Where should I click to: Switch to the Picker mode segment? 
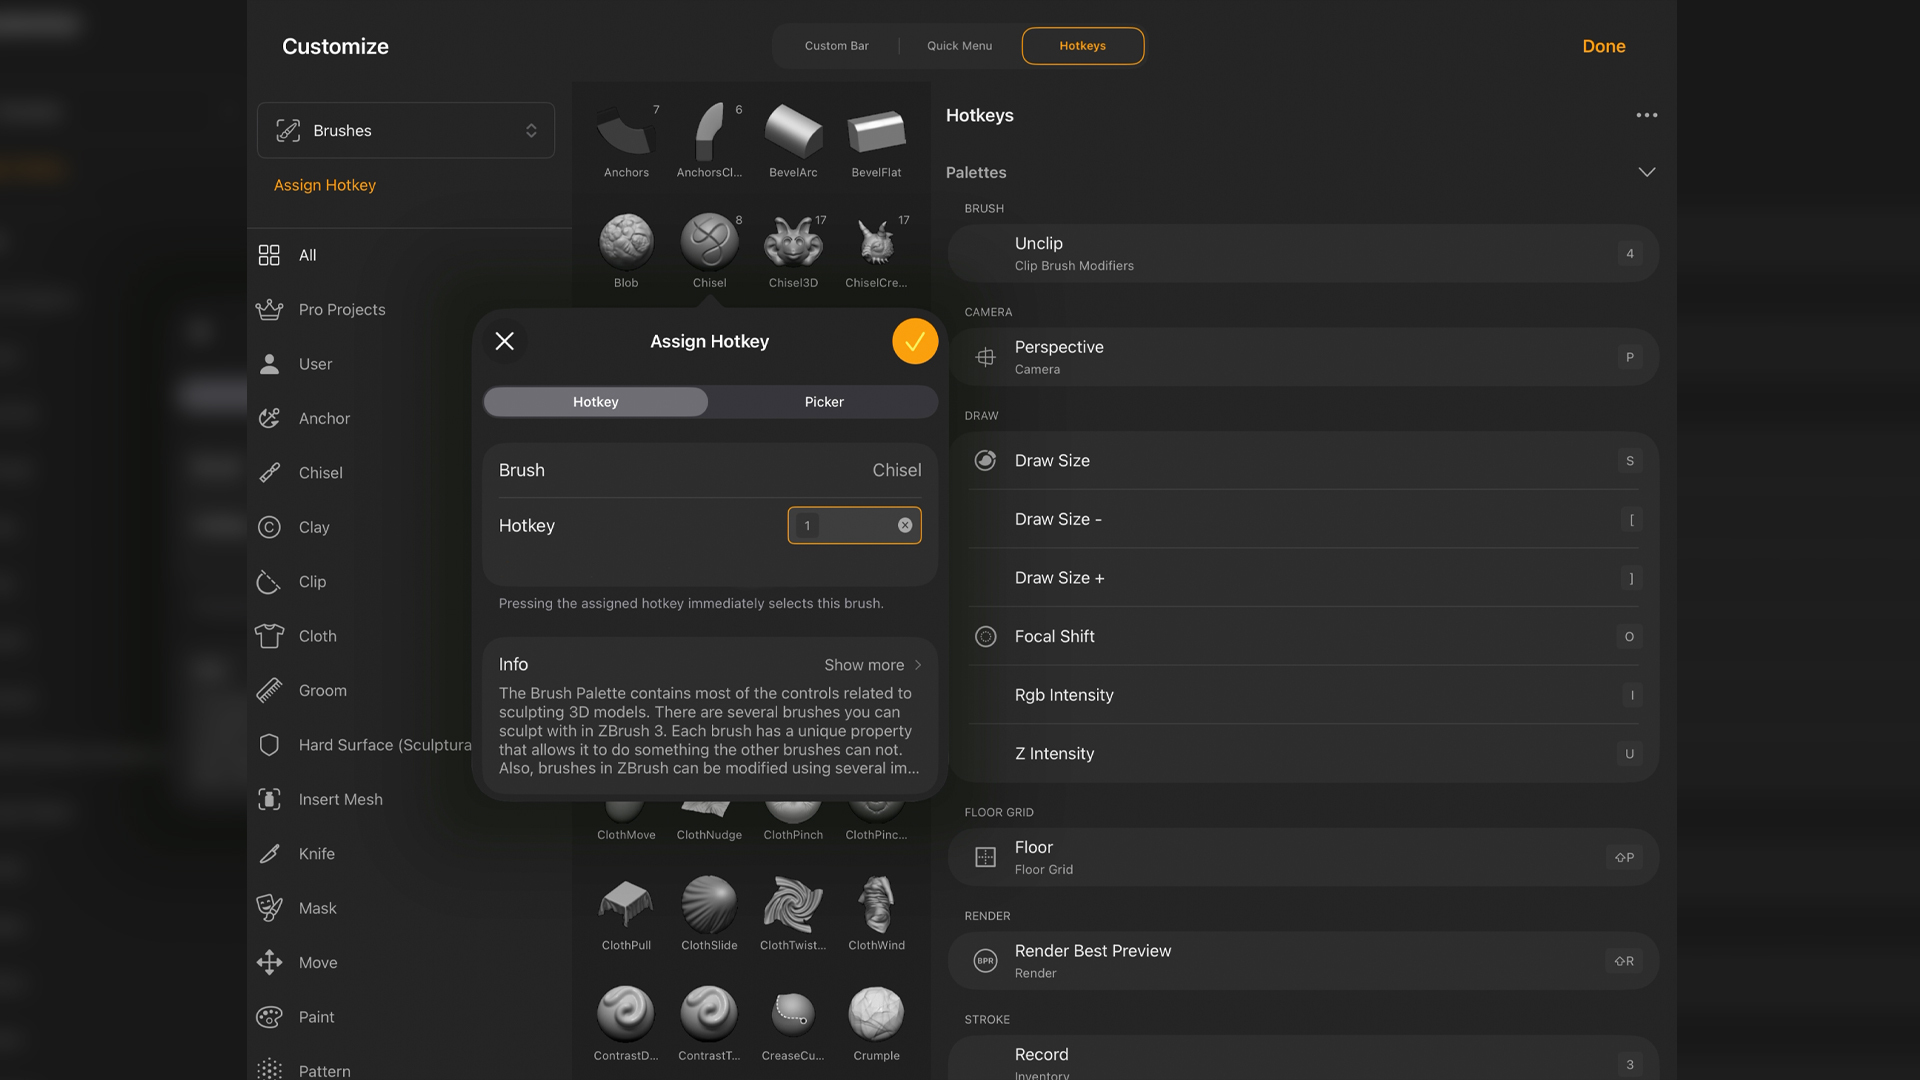[824, 402]
